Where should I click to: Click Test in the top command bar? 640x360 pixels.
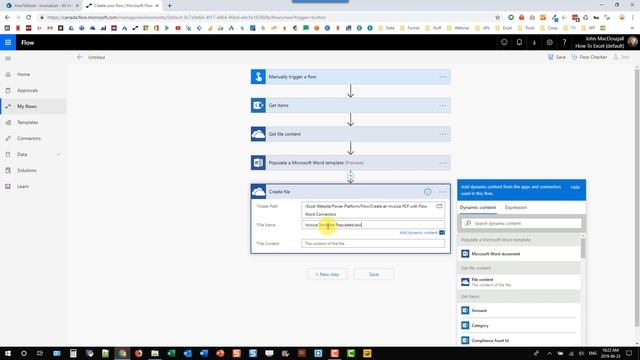[621, 57]
